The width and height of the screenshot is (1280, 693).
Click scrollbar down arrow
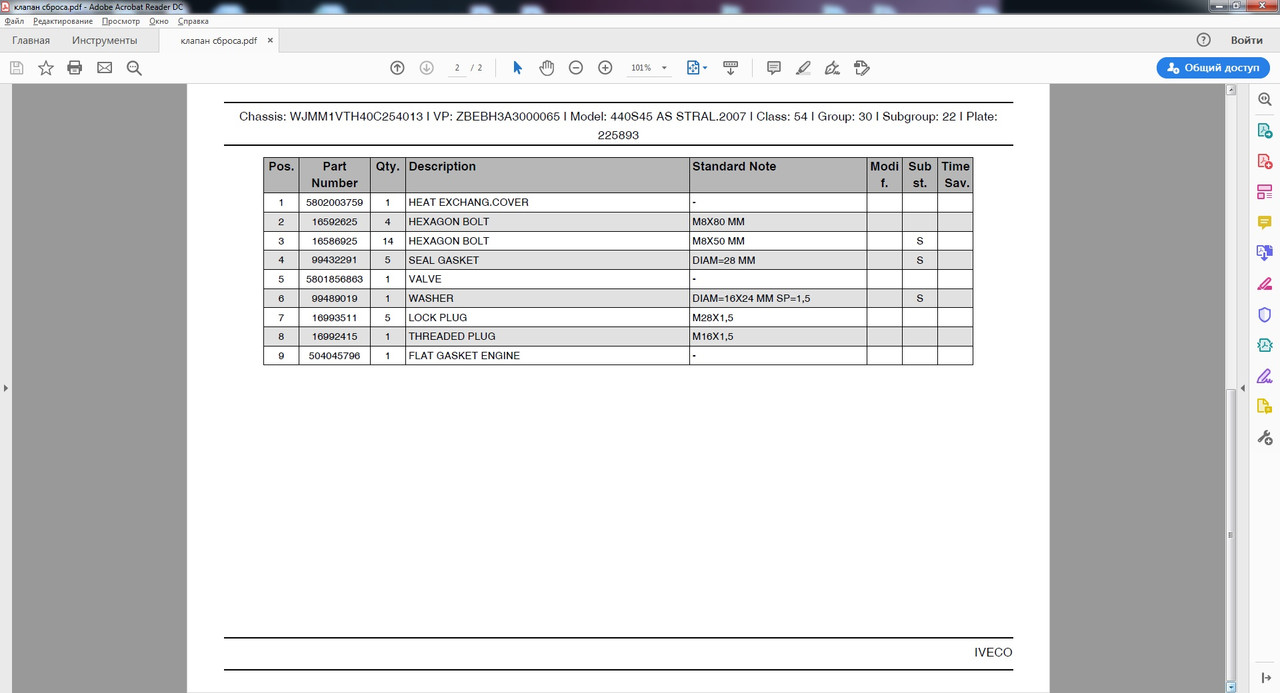pyautogui.click(x=1231, y=687)
